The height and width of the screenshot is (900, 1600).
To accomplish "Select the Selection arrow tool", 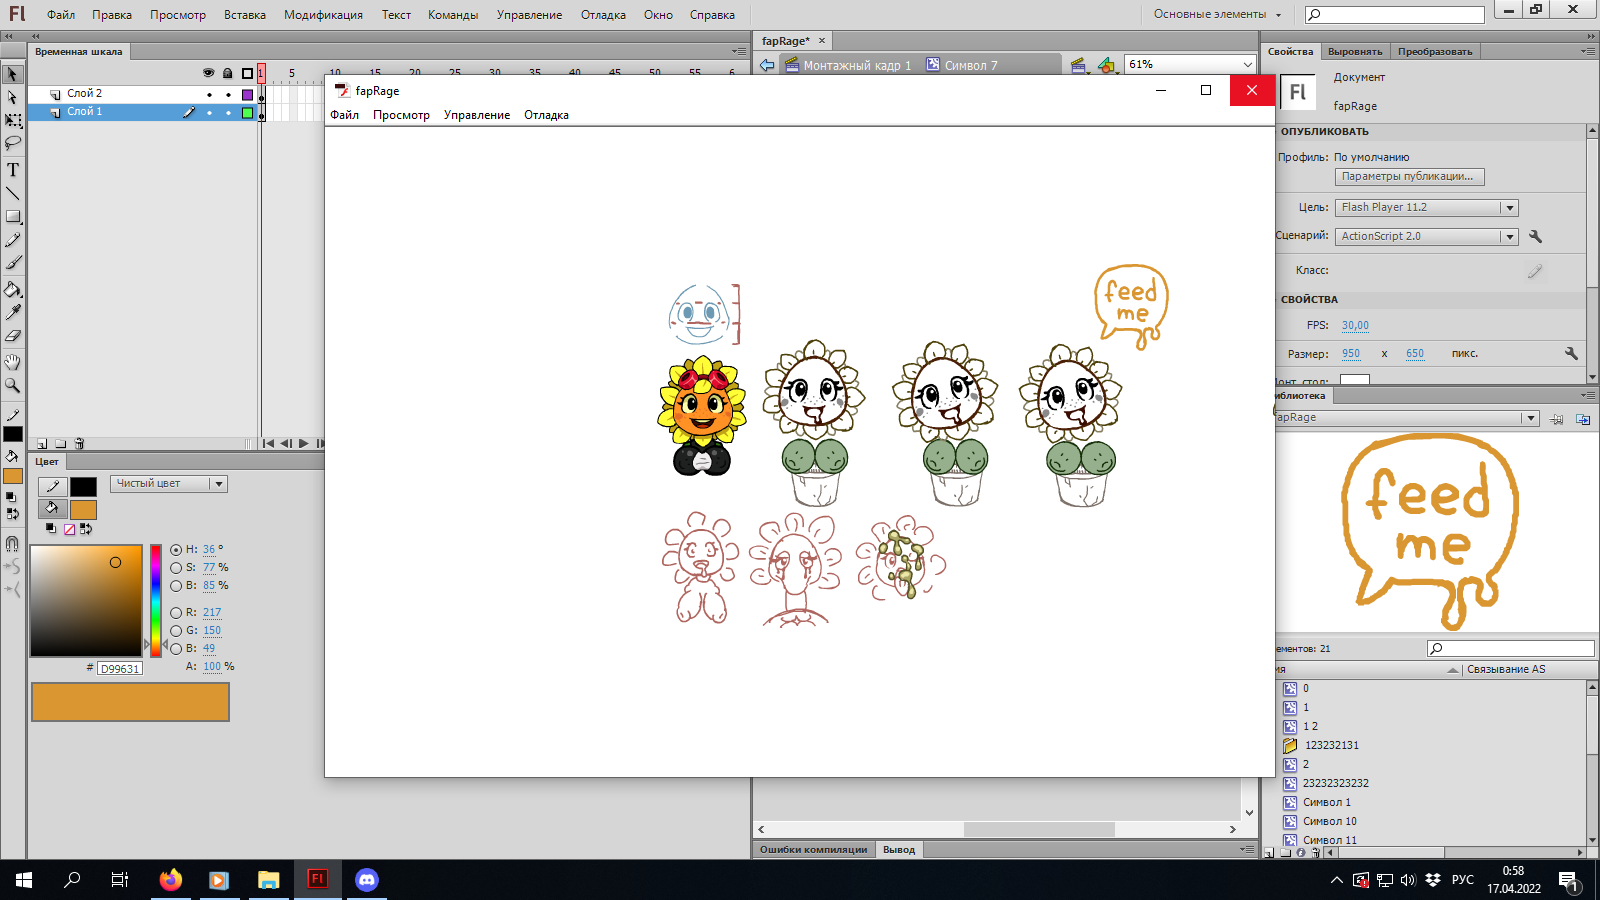I will (13, 74).
